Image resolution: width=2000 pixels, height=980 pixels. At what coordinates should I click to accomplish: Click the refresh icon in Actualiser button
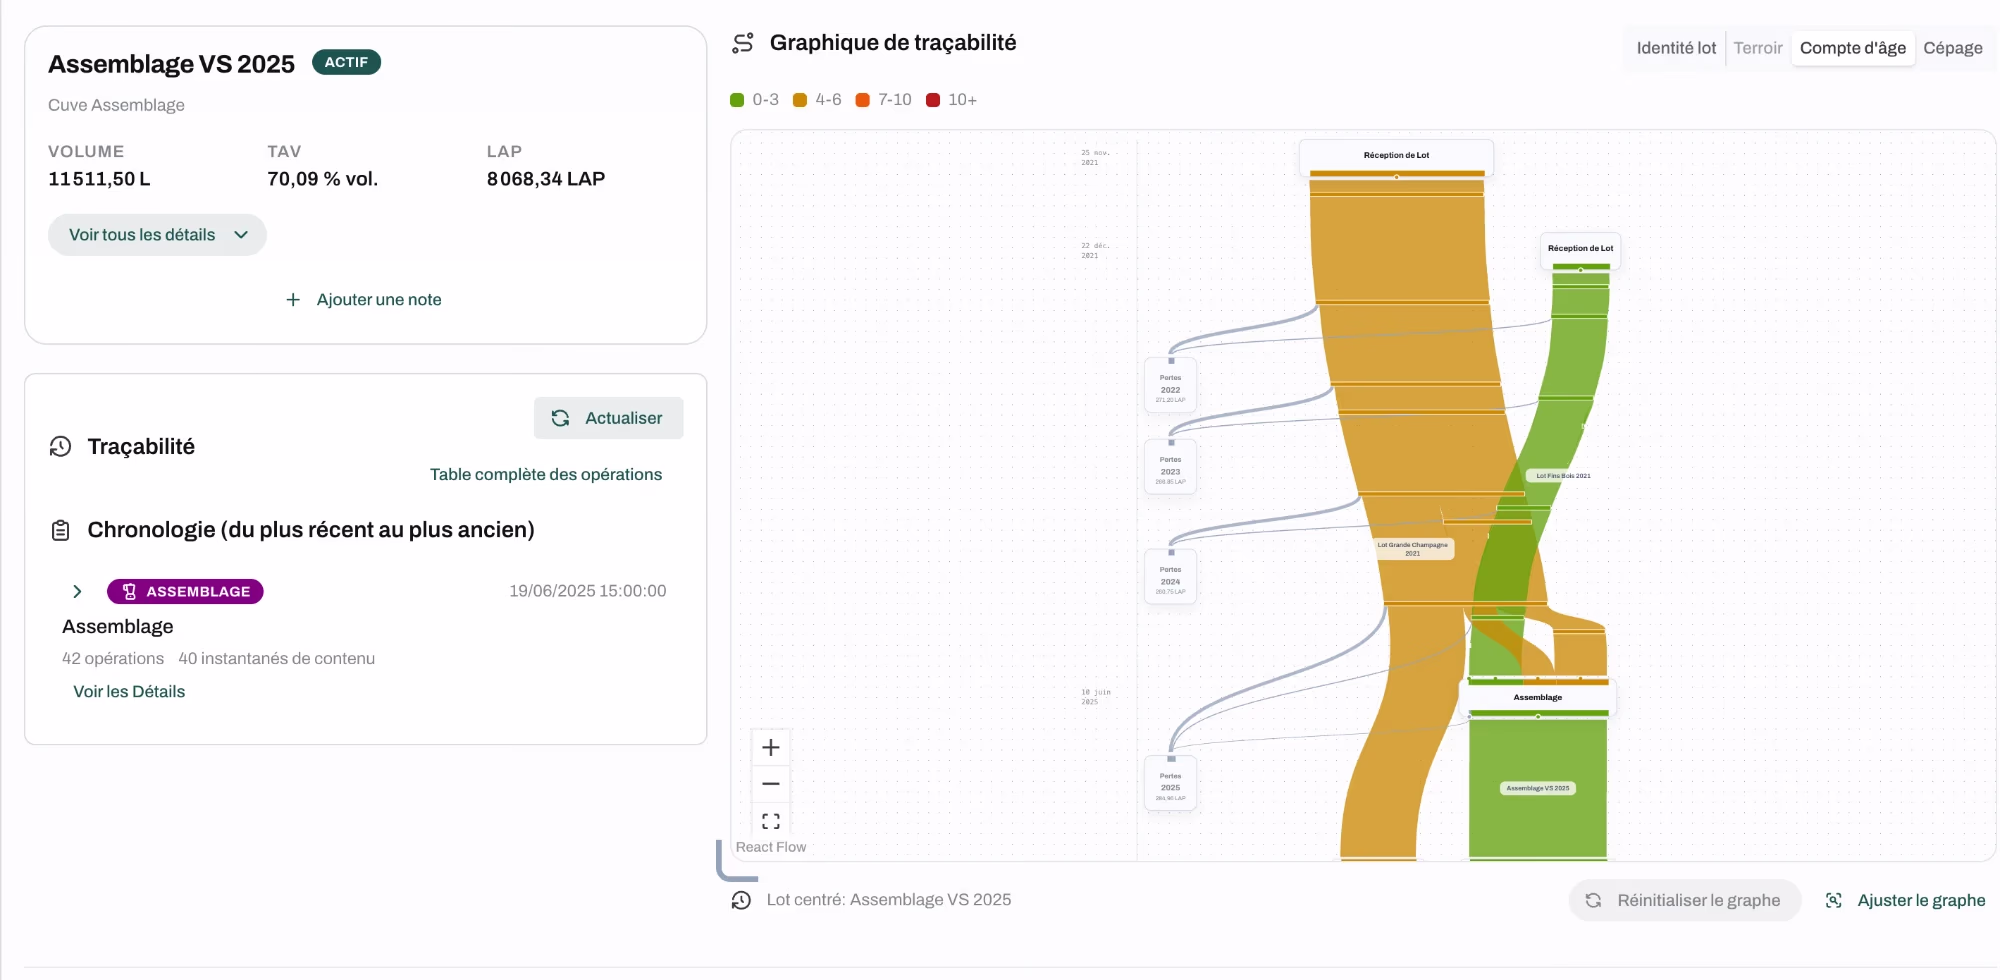coord(561,418)
